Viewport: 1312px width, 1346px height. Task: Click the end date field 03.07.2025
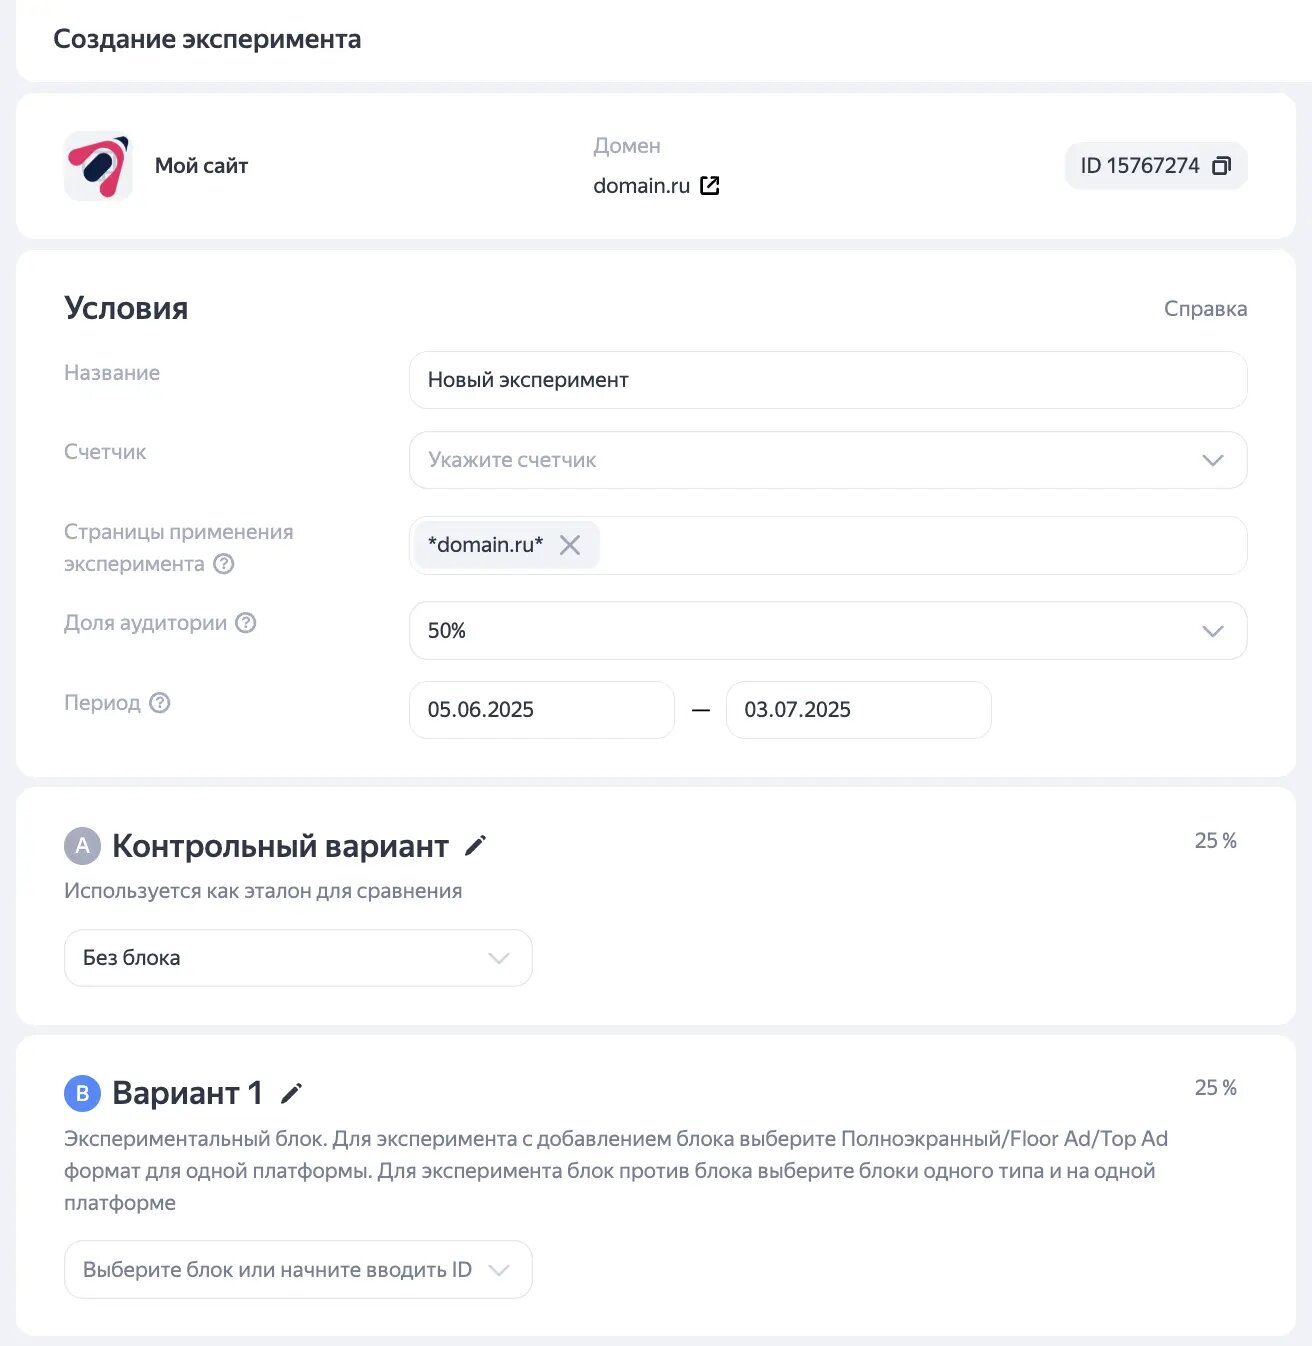tap(858, 710)
